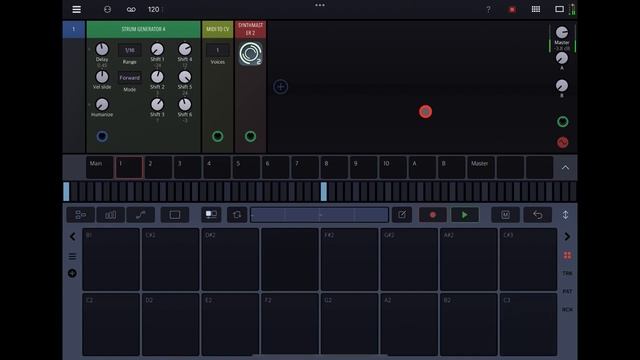This screenshot has height=360, width=640.
Task: Click the single rectangle view icon
Action: point(175,215)
